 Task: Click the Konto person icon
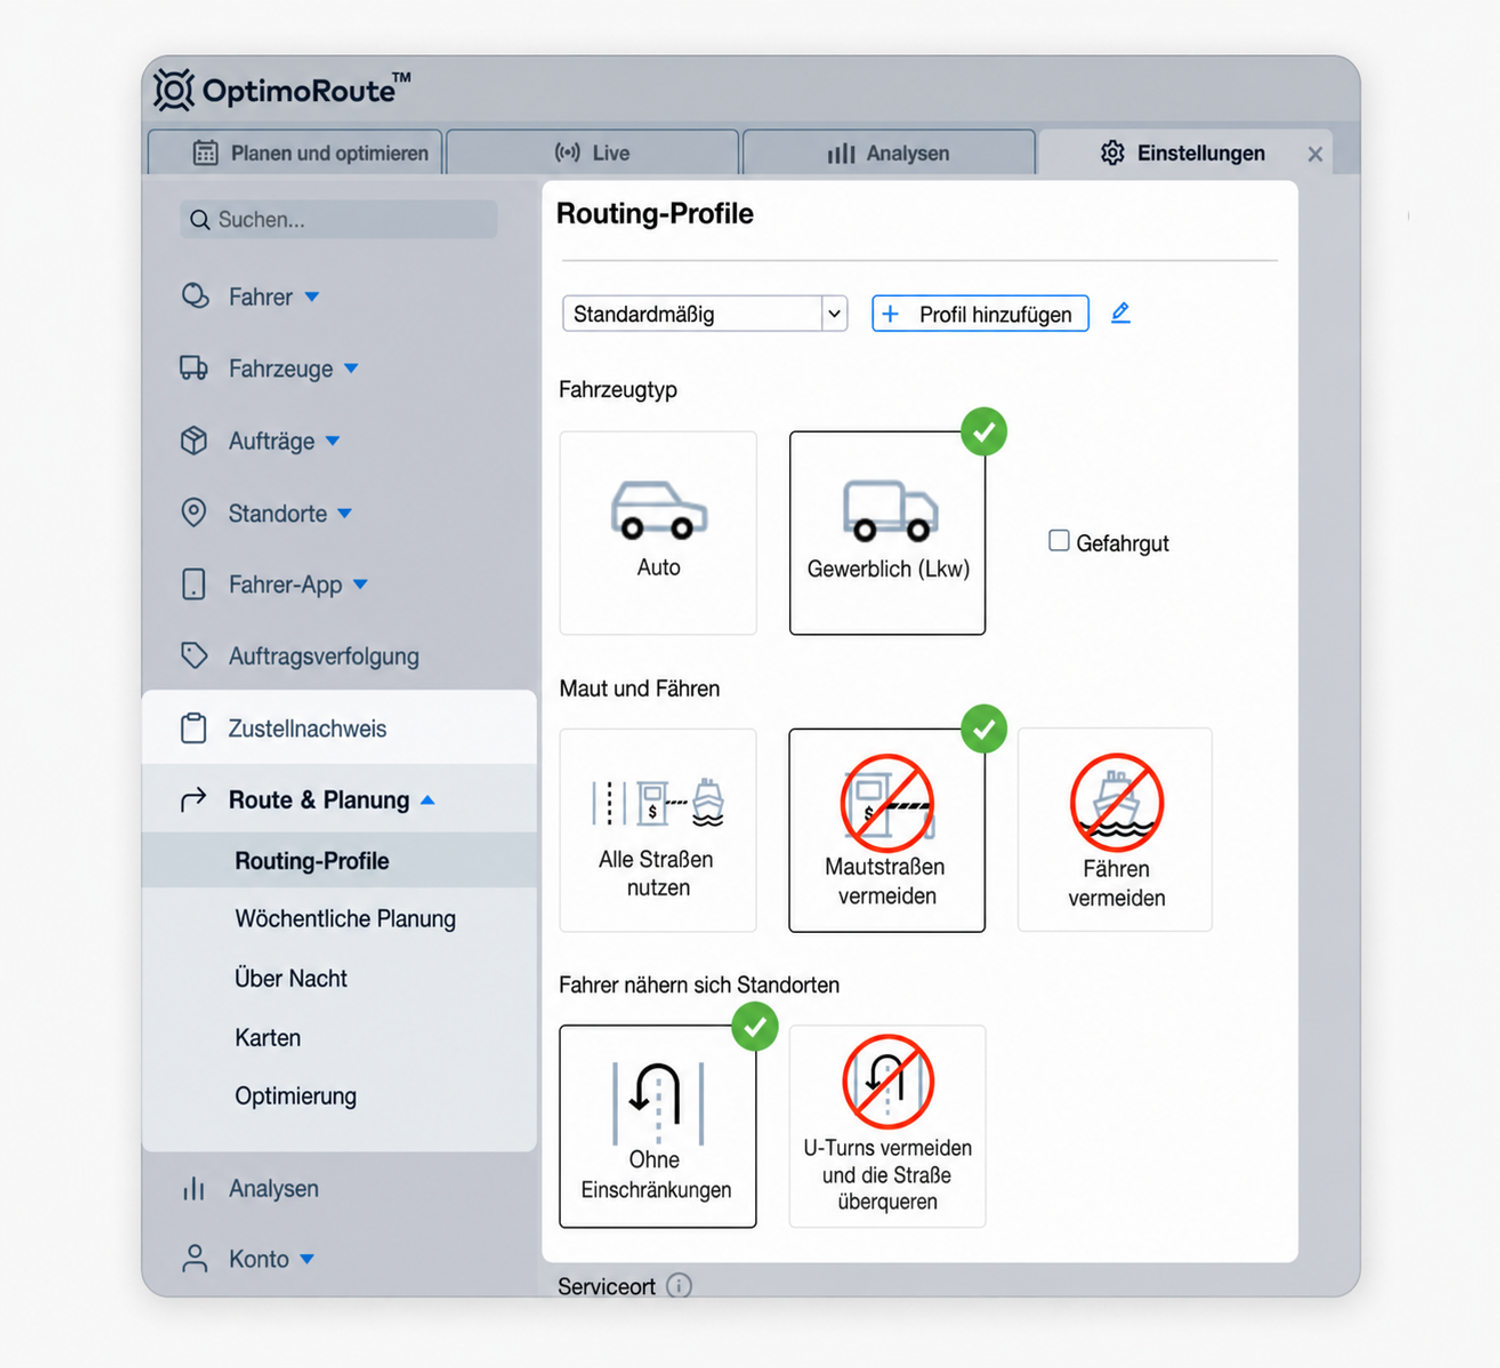pyautogui.click(x=195, y=1258)
